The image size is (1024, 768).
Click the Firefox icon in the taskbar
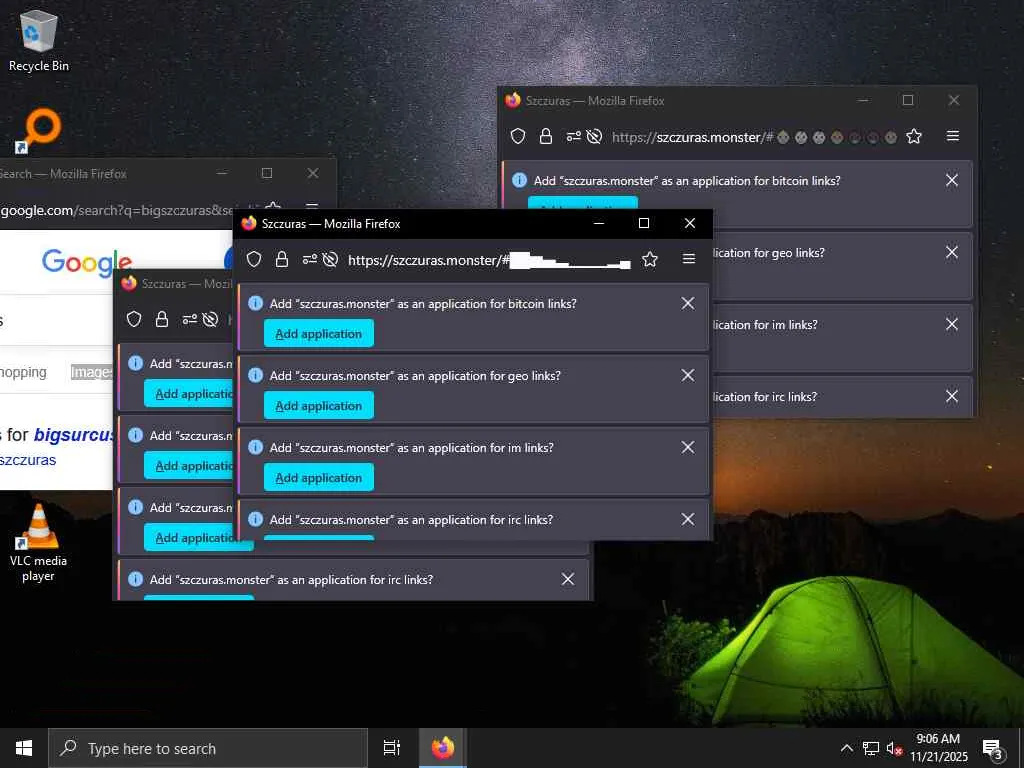pyautogui.click(x=443, y=748)
